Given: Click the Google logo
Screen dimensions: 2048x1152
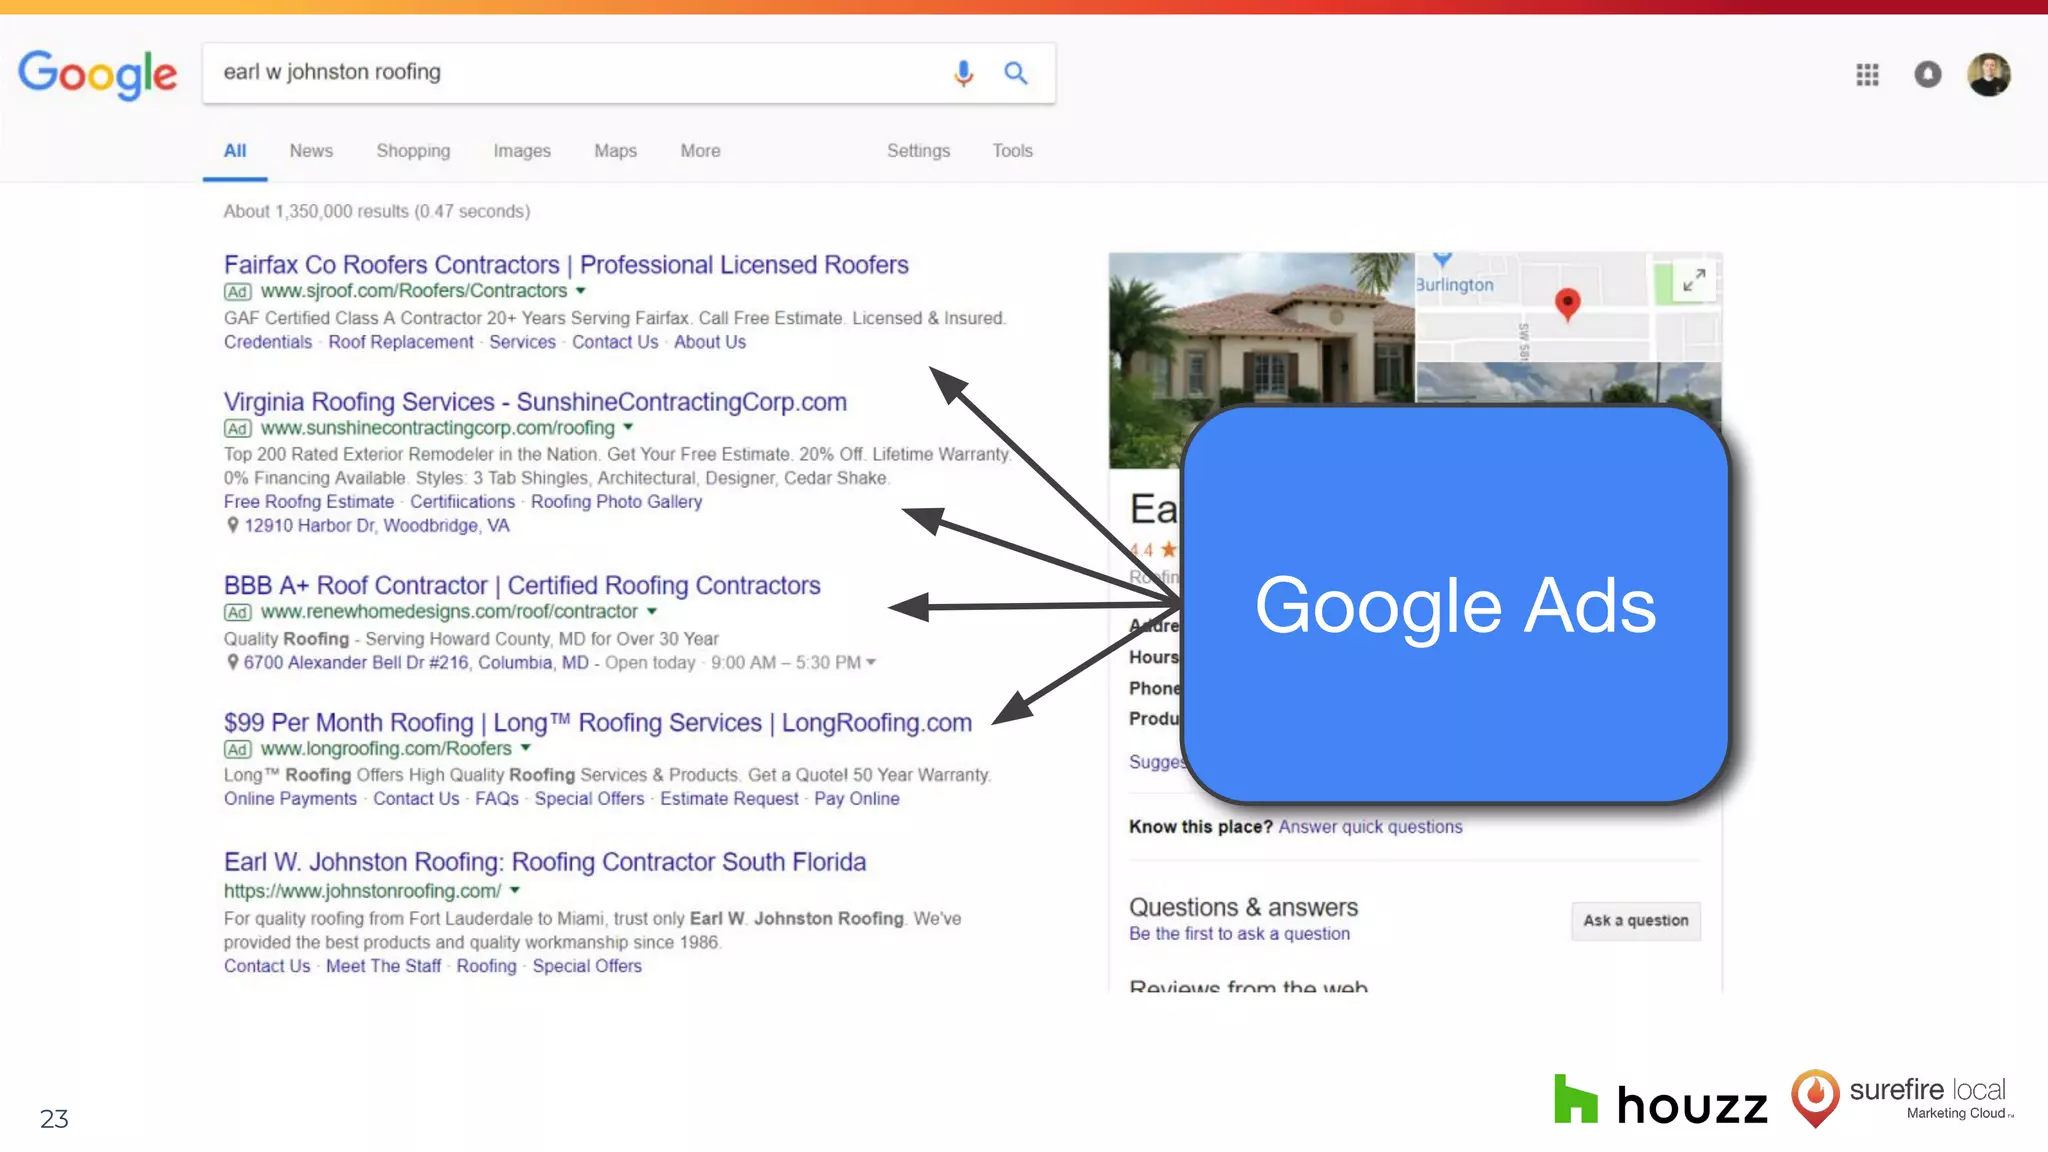Looking at the screenshot, I should 97,74.
